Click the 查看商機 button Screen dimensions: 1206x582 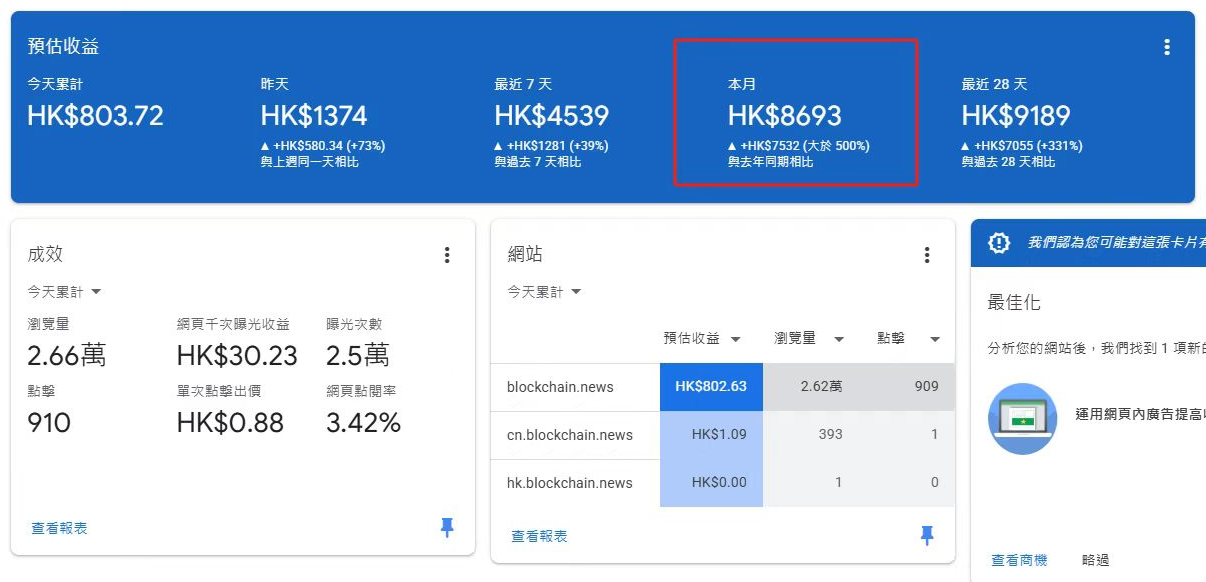(1019, 560)
